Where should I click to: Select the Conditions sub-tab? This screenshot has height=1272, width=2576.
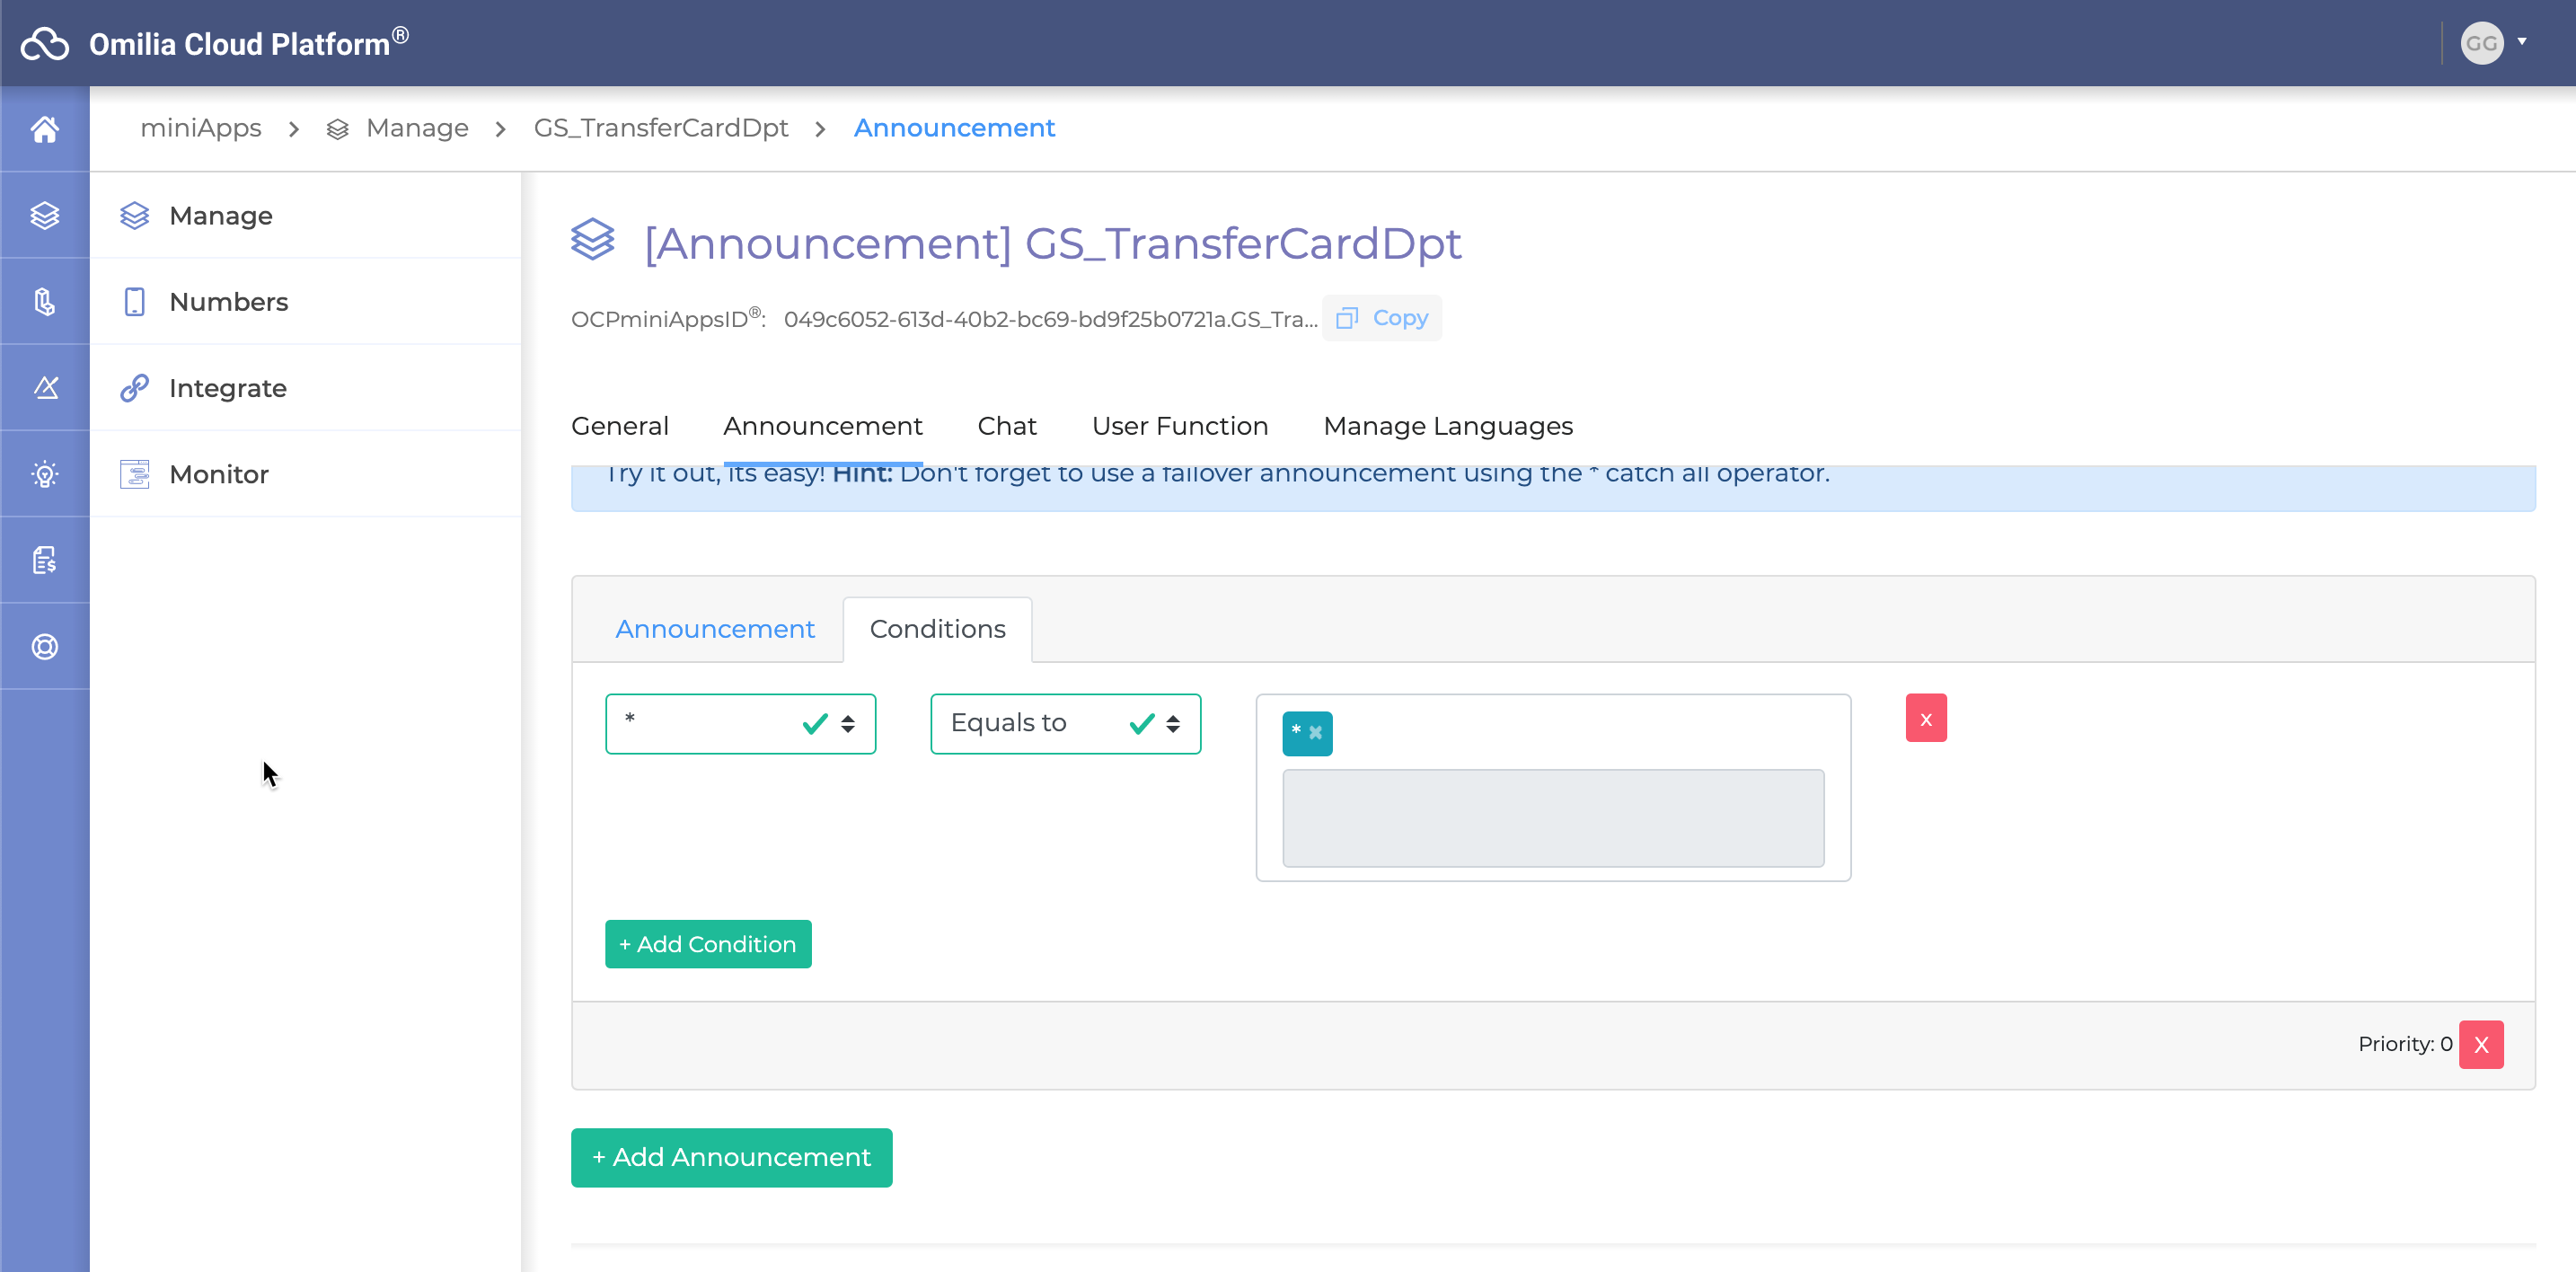point(937,629)
